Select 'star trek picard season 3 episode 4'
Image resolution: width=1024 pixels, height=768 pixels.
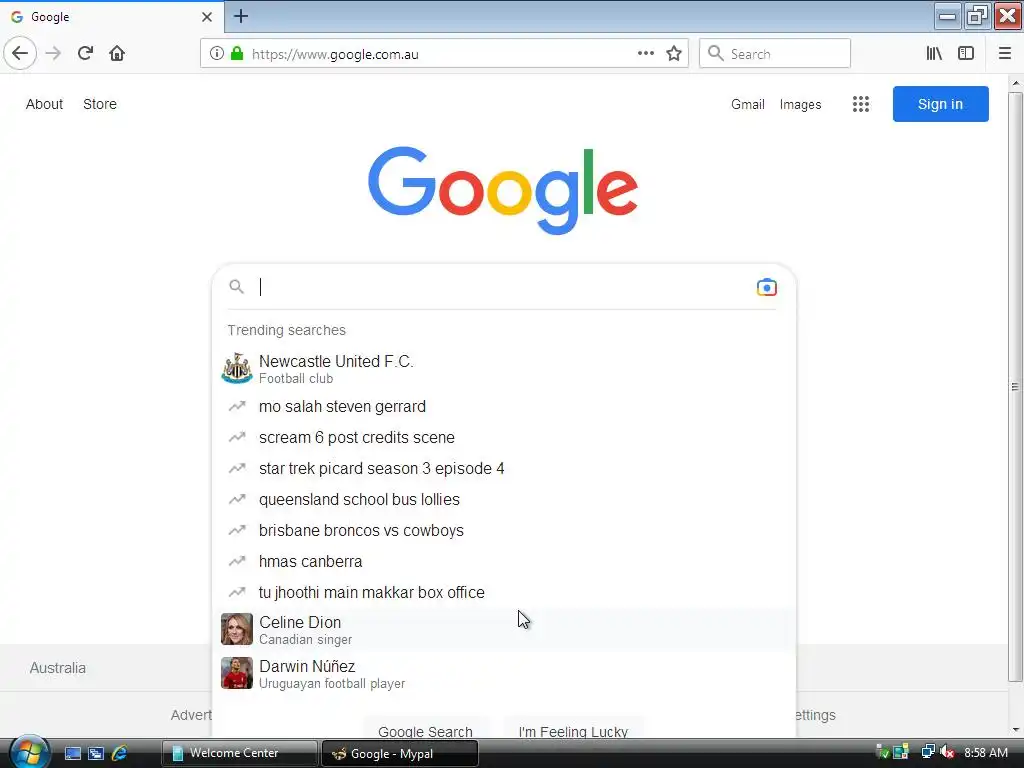point(504,468)
